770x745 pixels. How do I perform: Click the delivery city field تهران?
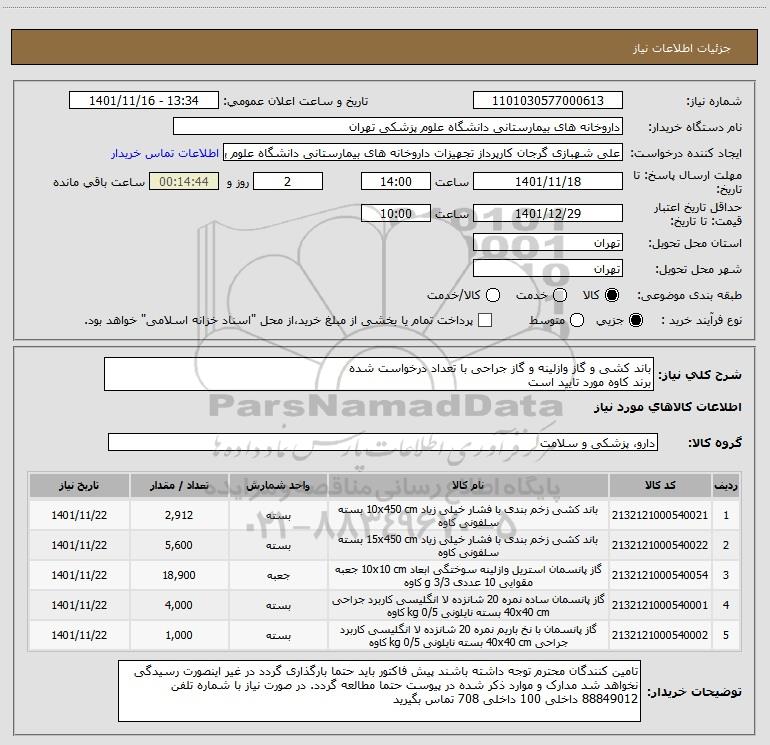click(x=548, y=269)
